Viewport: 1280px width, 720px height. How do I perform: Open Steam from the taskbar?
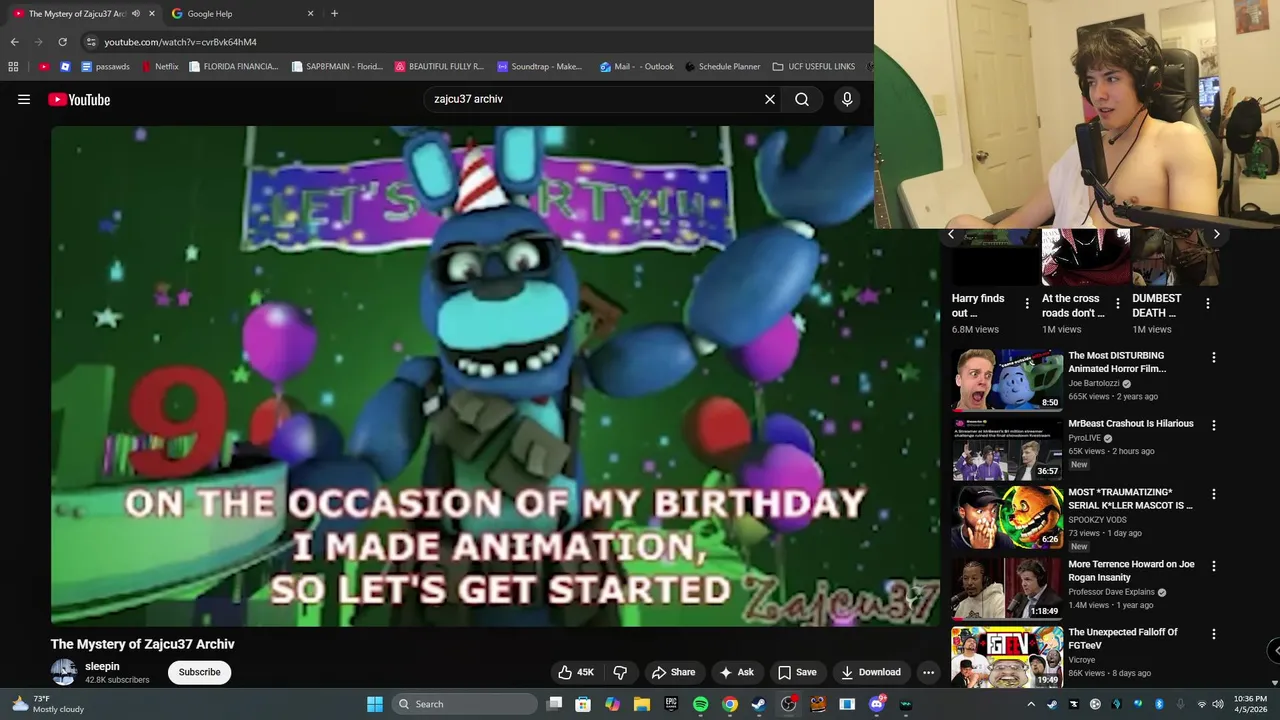[x=759, y=704]
